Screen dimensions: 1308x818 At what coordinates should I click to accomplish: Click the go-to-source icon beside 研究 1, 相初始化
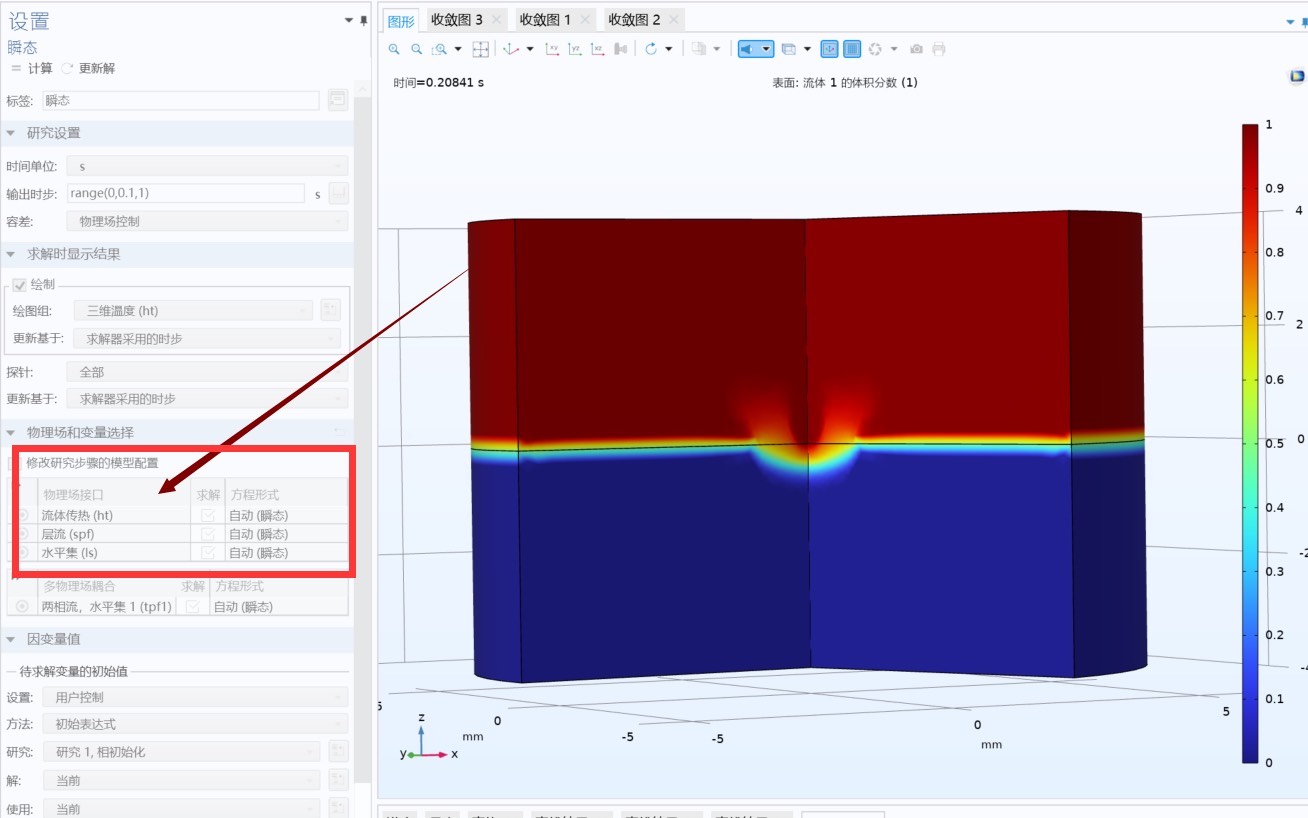click(338, 751)
